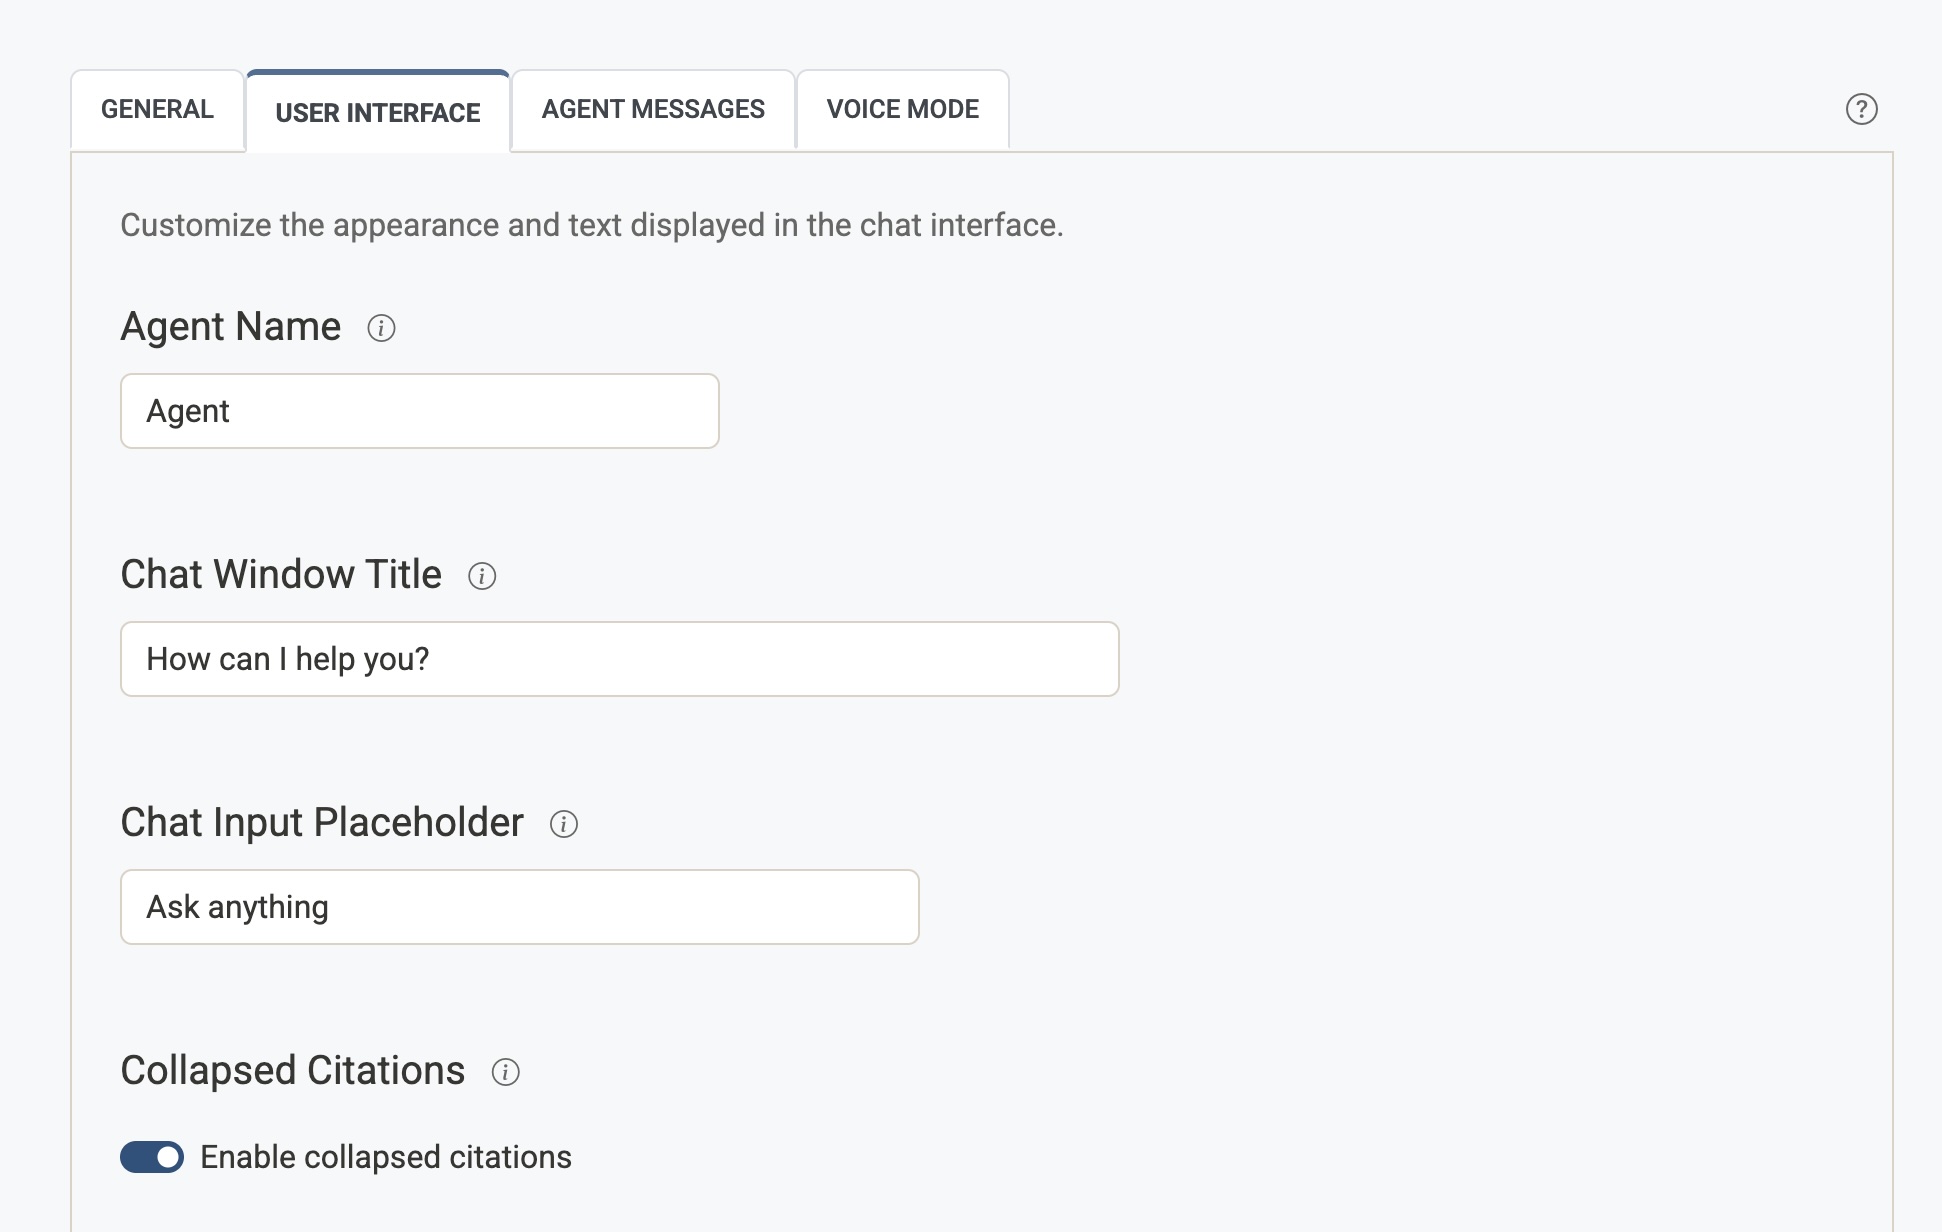Focus the Agent Name text field
1942x1232 pixels.
pyautogui.click(x=420, y=411)
